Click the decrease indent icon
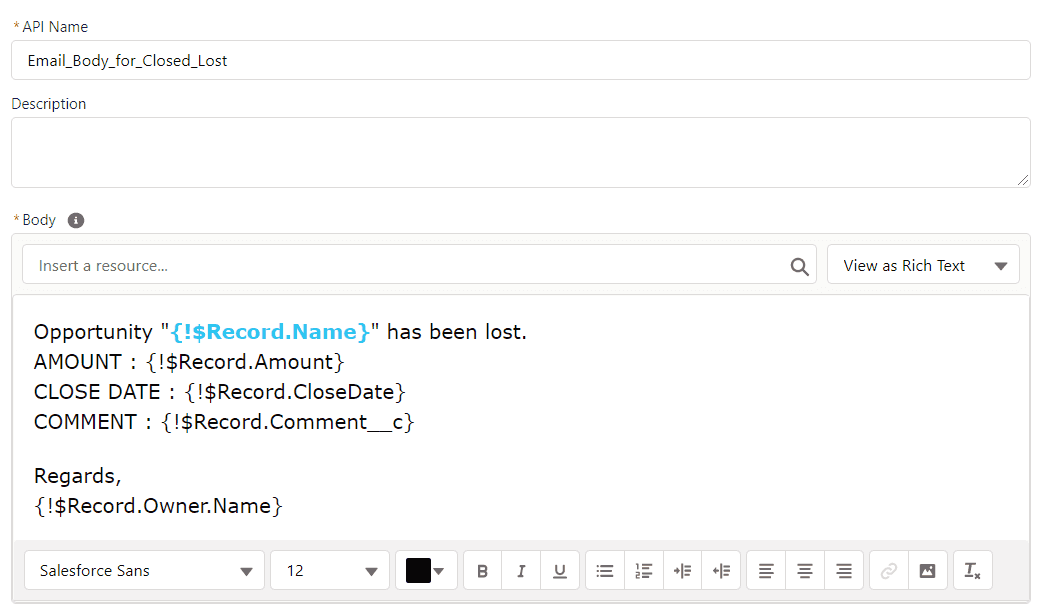This screenshot has width=1037, height=611. coord(722,571)
